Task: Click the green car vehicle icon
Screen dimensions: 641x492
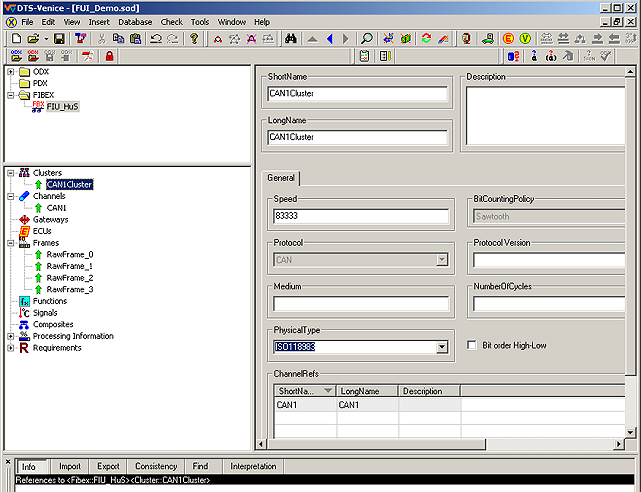Action: [x=487, y=39]
